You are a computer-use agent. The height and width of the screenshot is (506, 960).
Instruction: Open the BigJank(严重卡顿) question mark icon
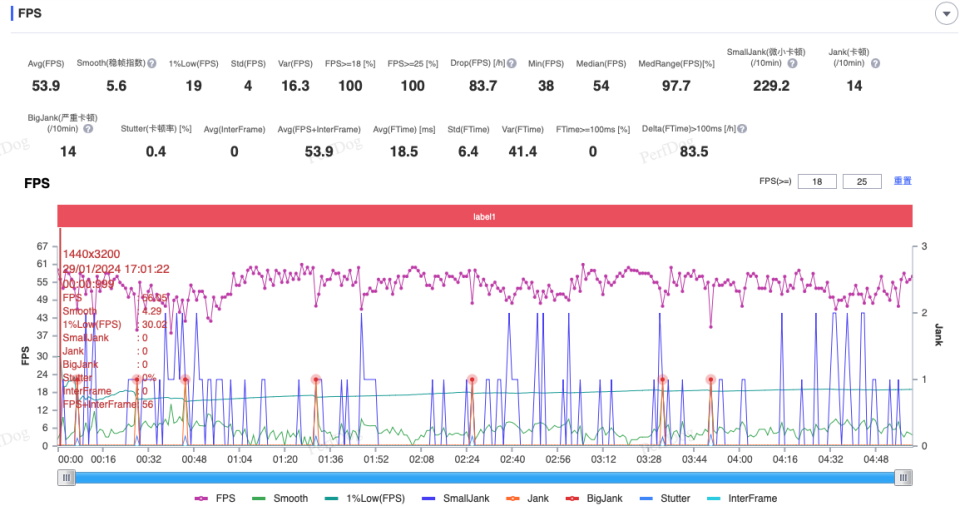[x=88, y=129]
